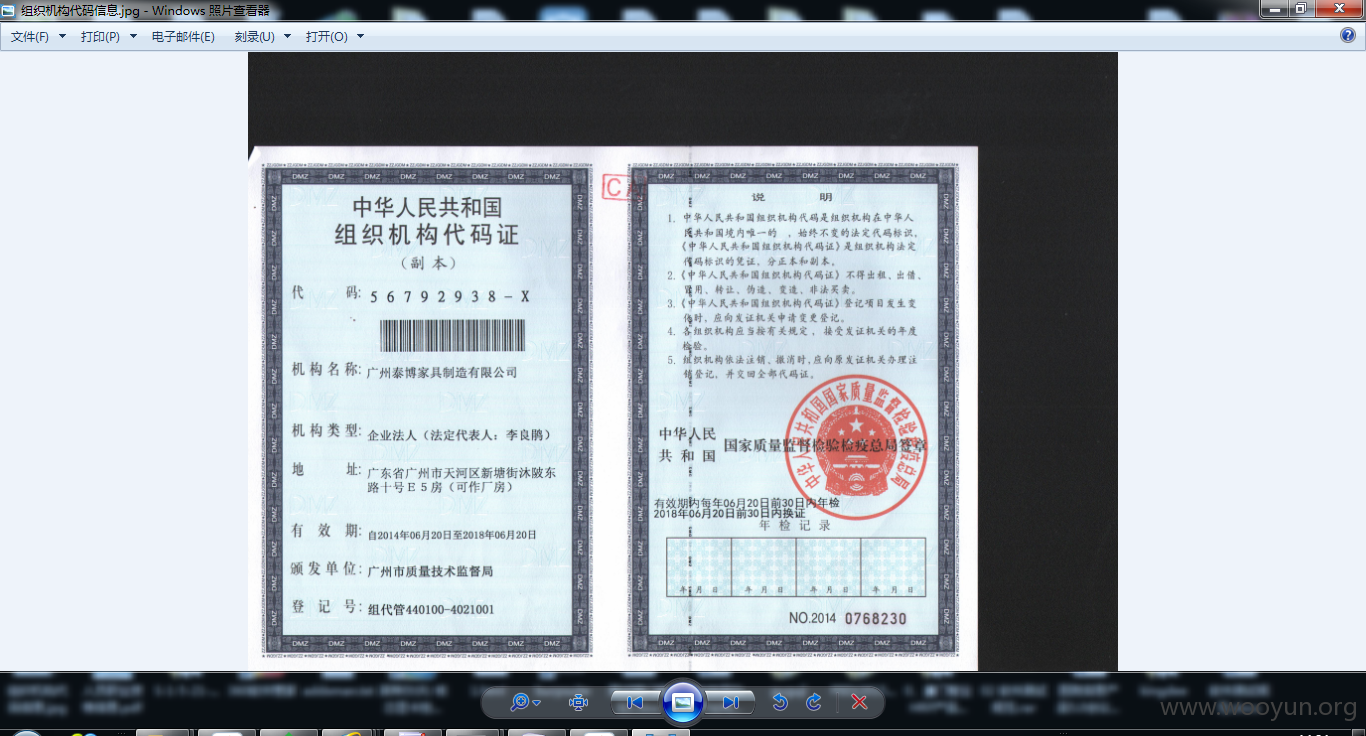Minimize the photo viewer window

(1273, 8)
